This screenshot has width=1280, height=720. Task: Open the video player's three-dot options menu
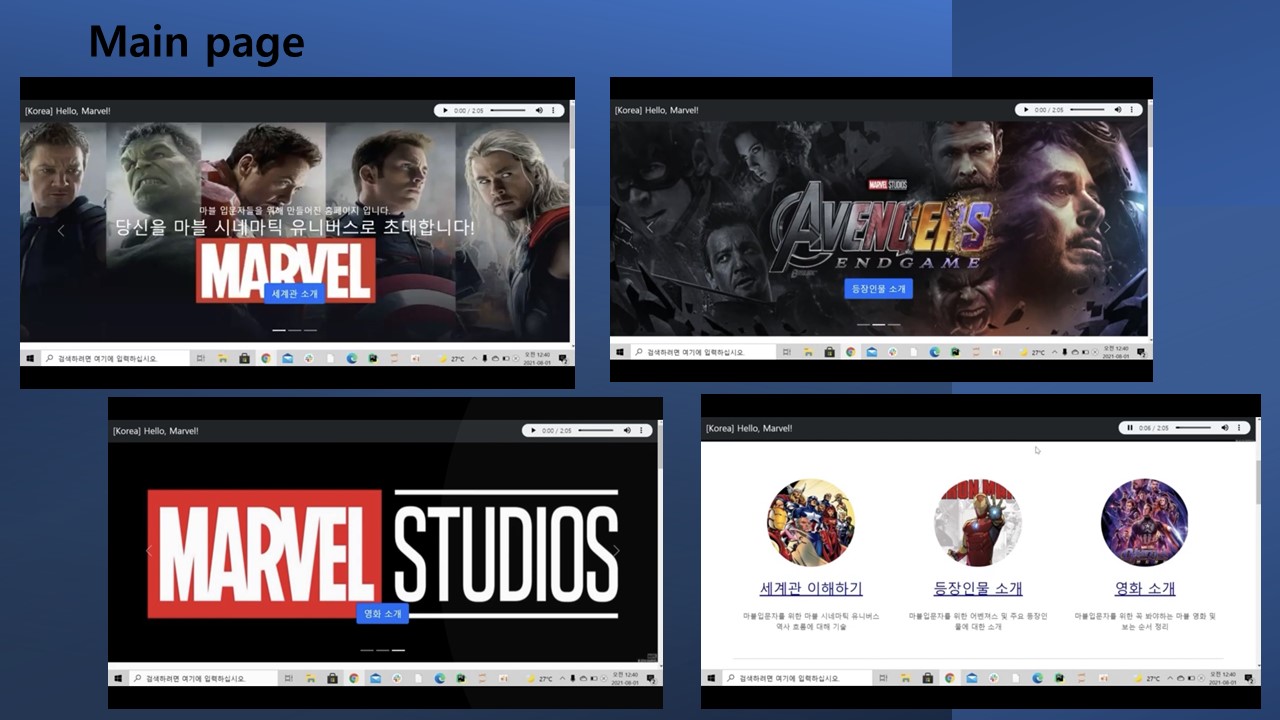[553, 110]
